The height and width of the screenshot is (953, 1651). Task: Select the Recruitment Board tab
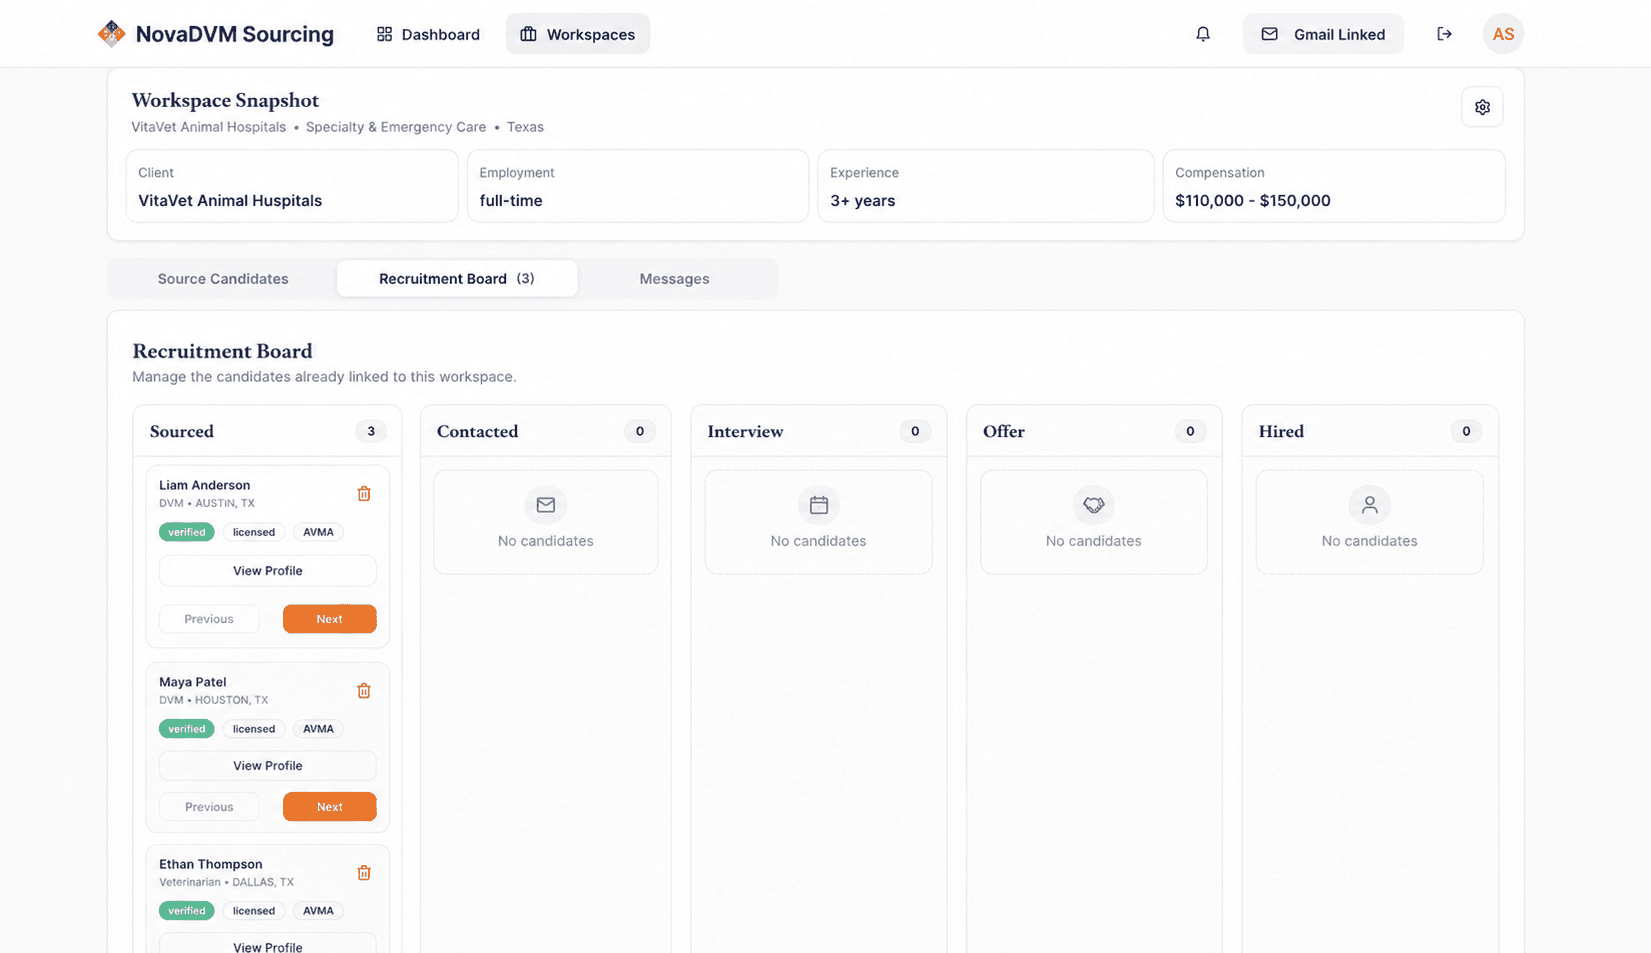457,279
